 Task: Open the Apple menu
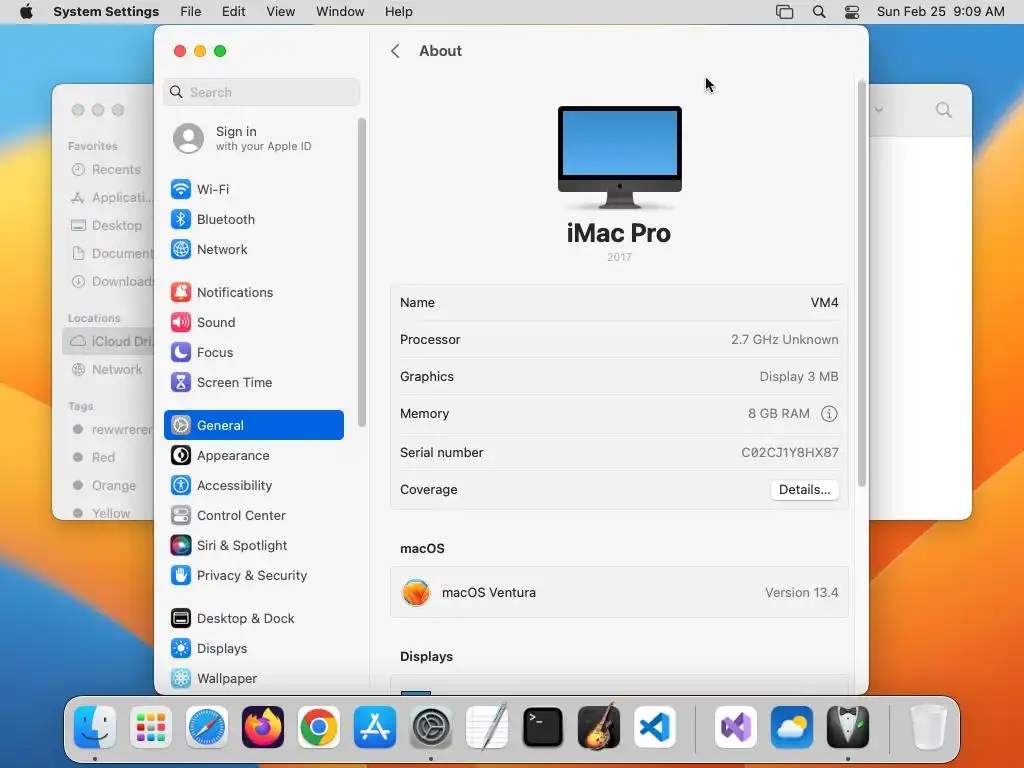26,12
